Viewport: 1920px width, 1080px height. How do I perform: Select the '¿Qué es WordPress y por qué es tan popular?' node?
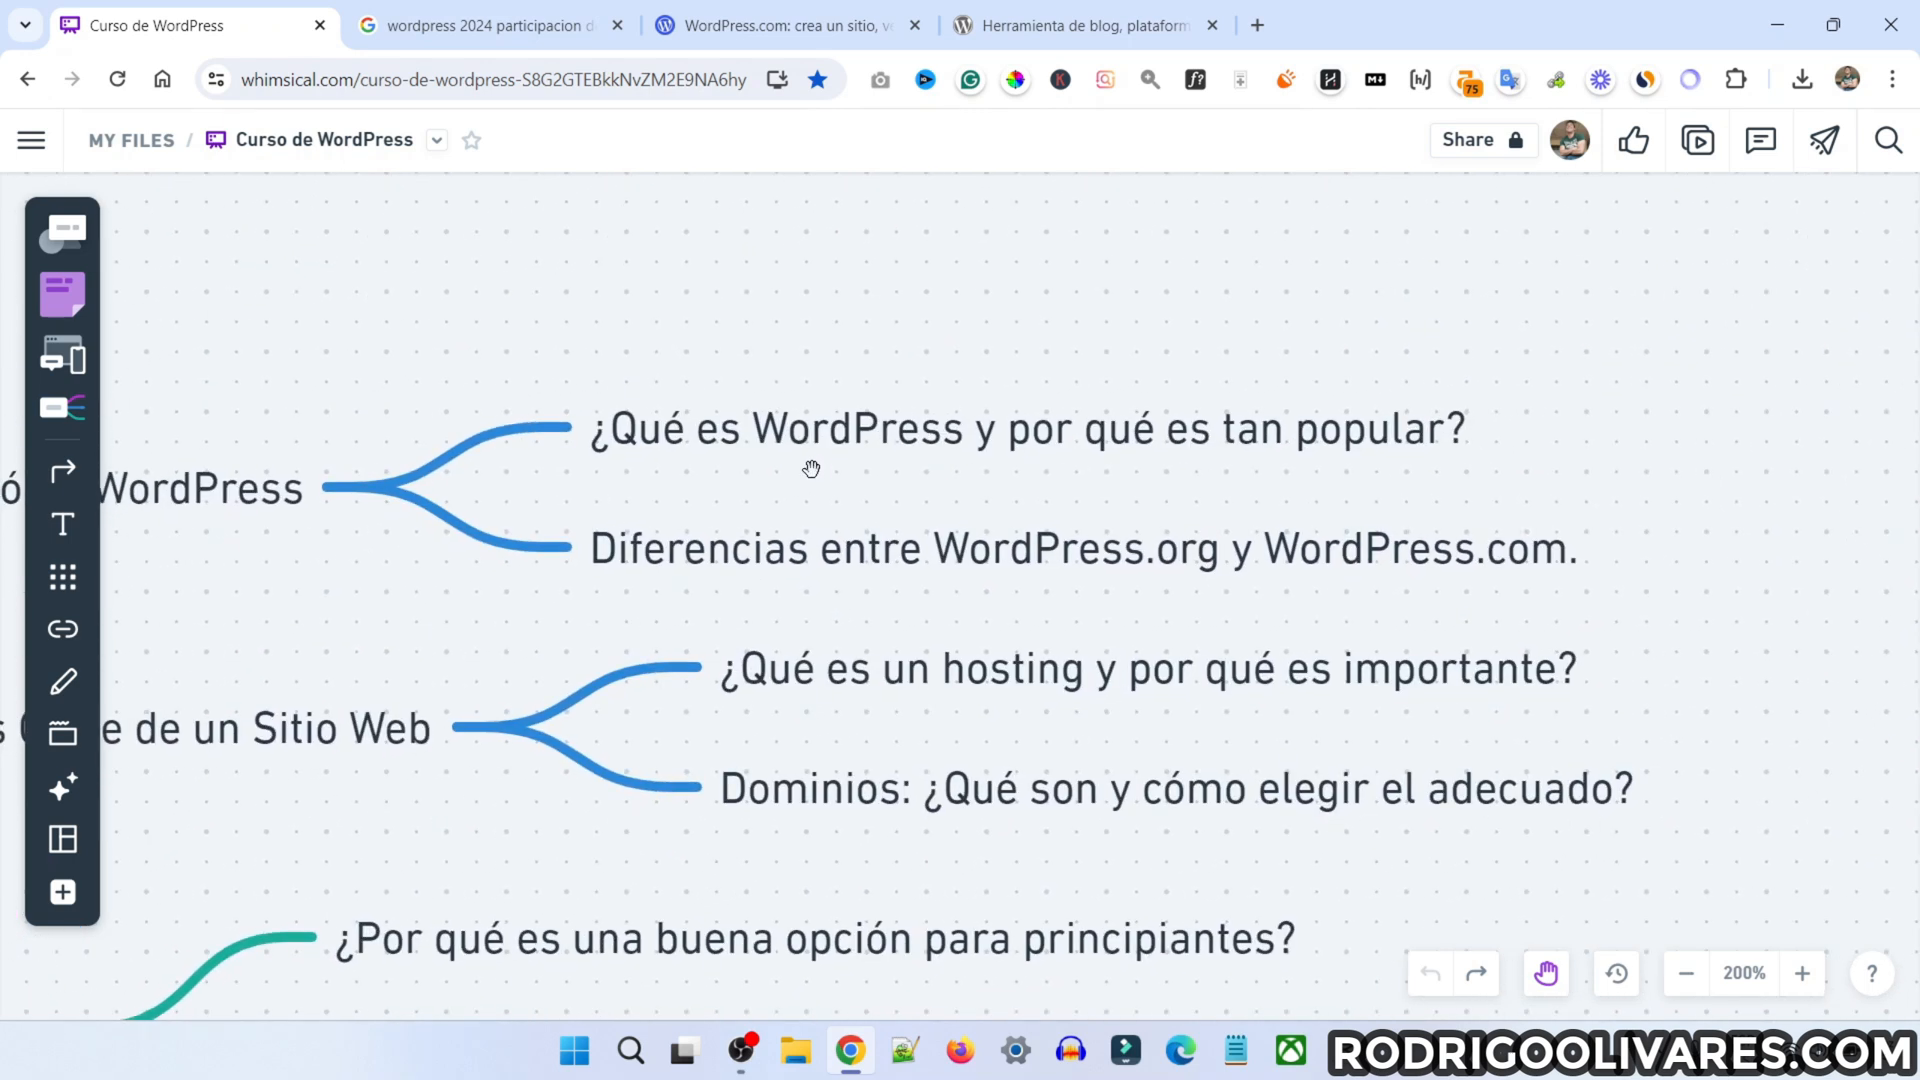coord(1028,429)
